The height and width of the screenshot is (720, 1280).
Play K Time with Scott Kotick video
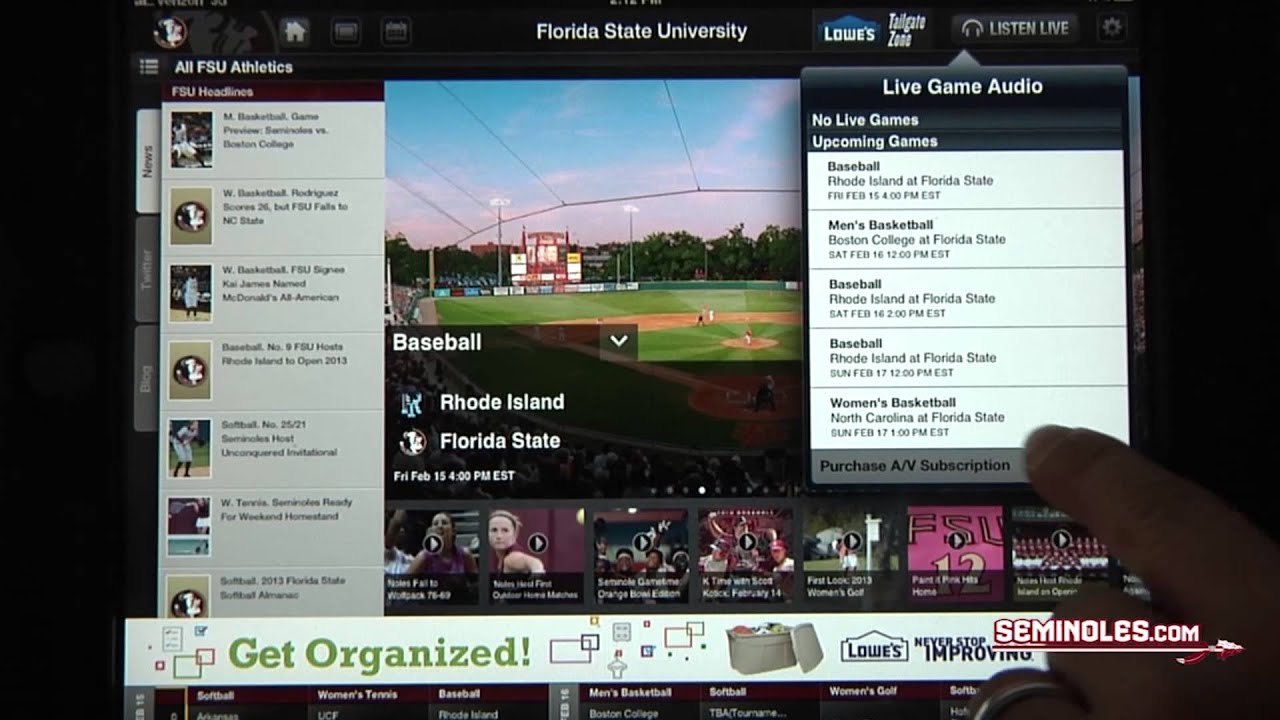[745, 555]
